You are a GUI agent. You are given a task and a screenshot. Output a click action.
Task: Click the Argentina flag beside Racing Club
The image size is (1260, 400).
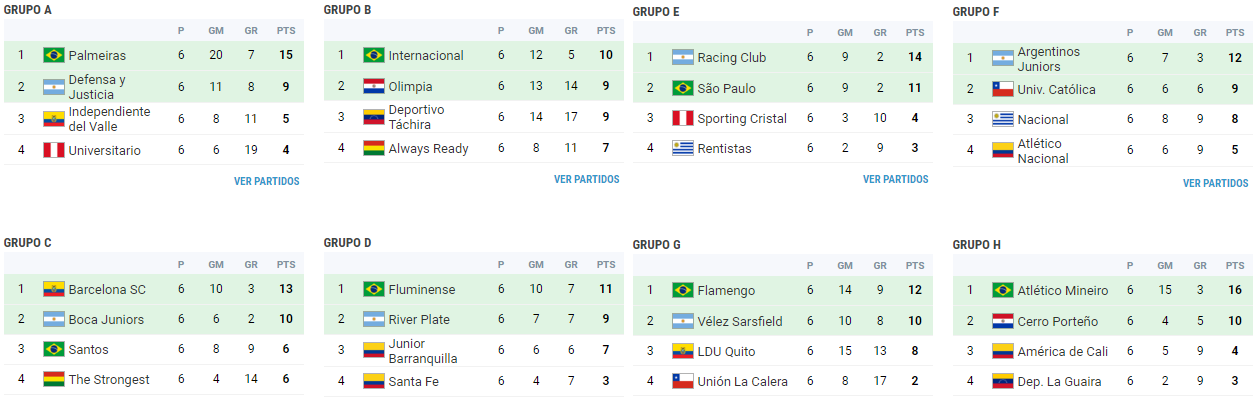(683, 57)
